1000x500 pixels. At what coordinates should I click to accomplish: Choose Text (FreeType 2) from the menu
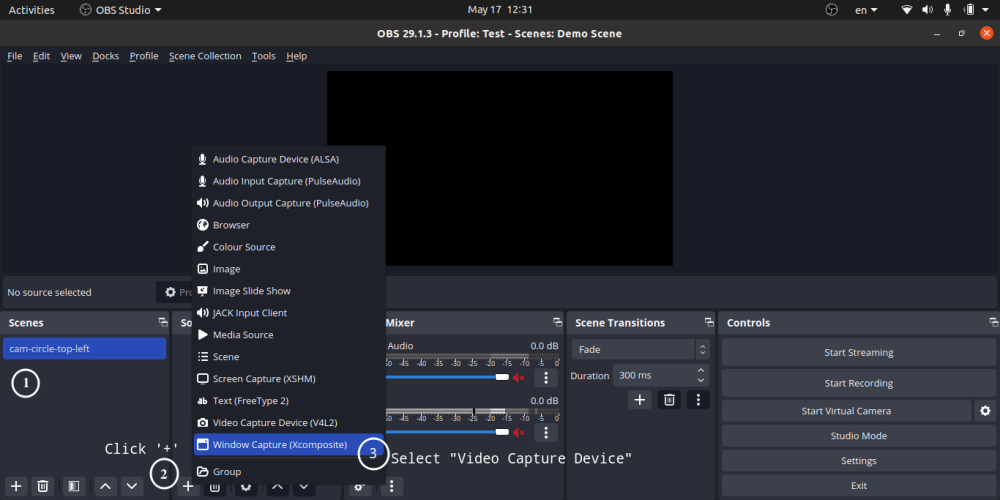[x=289, y=401]
